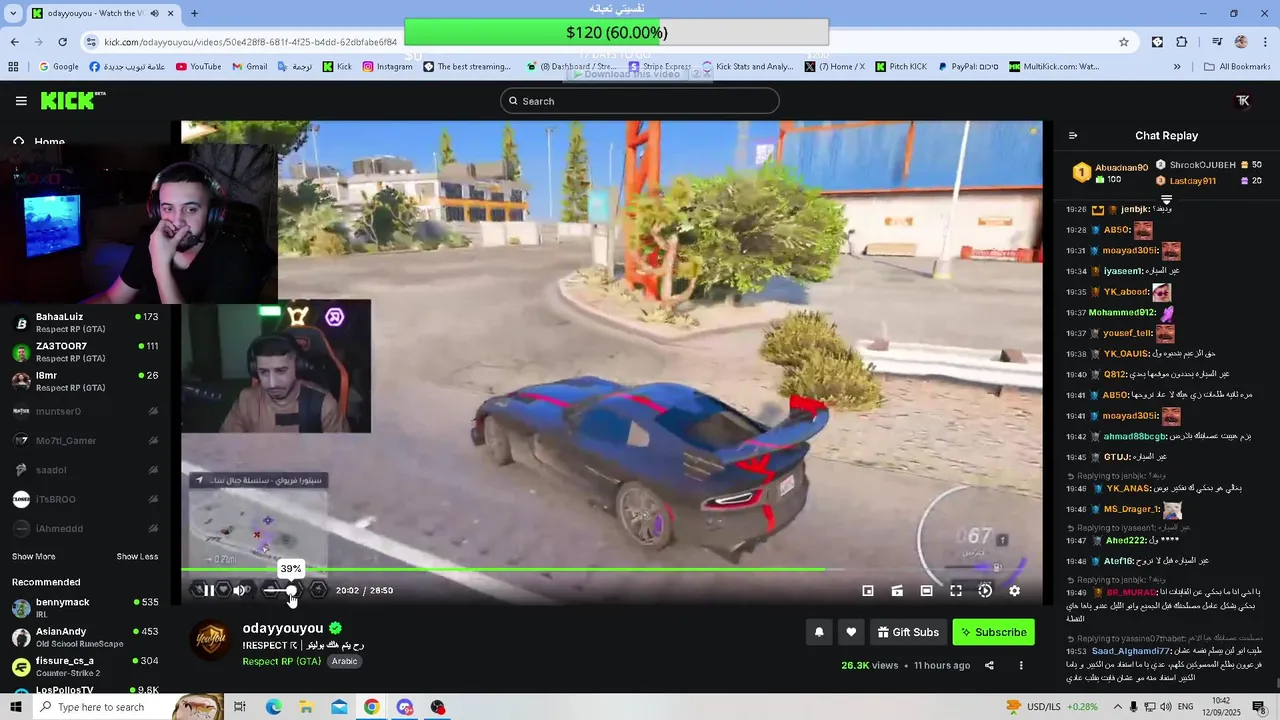The height and width of the screenshot is (720, 1280).
Task: Open recommended channel AsianAndy
Action: (85, 637)
